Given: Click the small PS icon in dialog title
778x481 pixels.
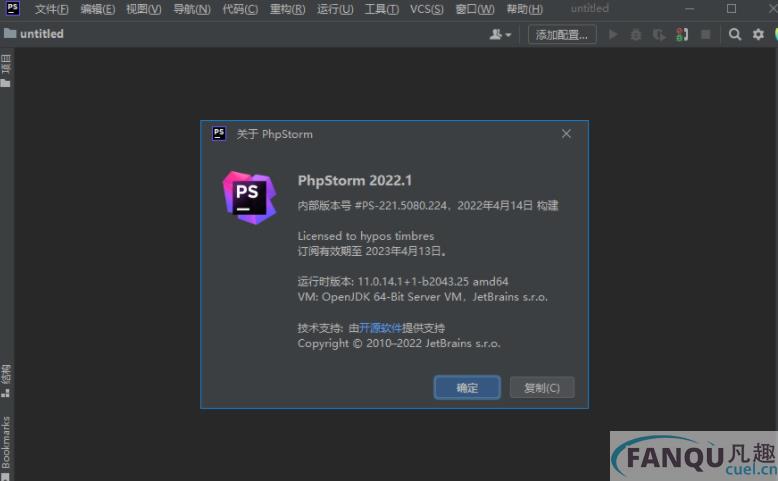Looking at the screenshot, I should (x=219, y=134).
